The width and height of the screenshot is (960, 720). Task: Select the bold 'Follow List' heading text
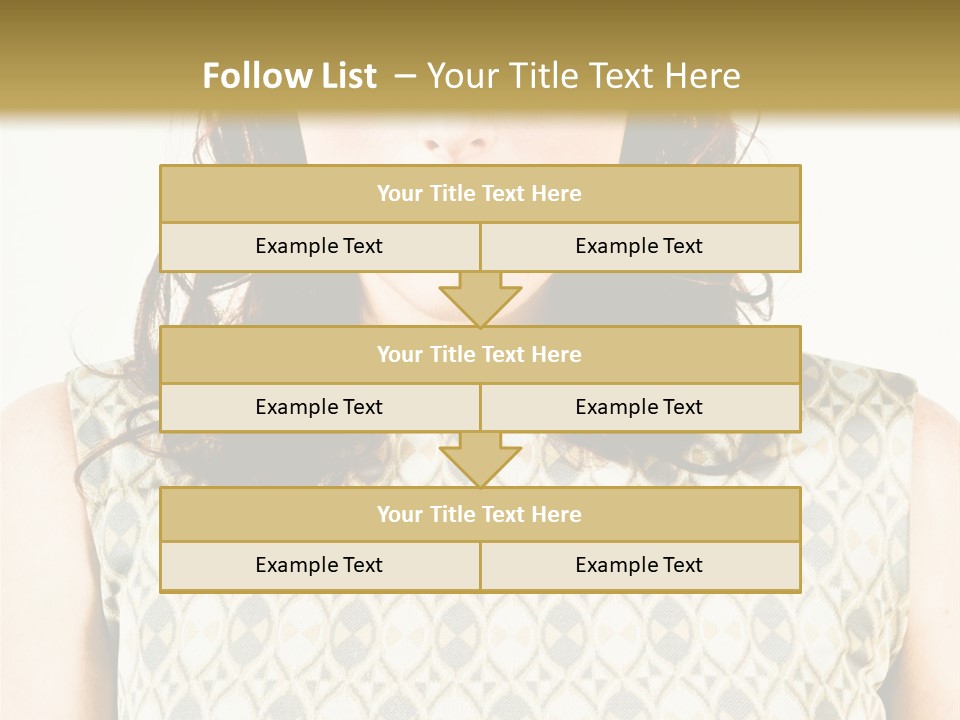point(290,76)
